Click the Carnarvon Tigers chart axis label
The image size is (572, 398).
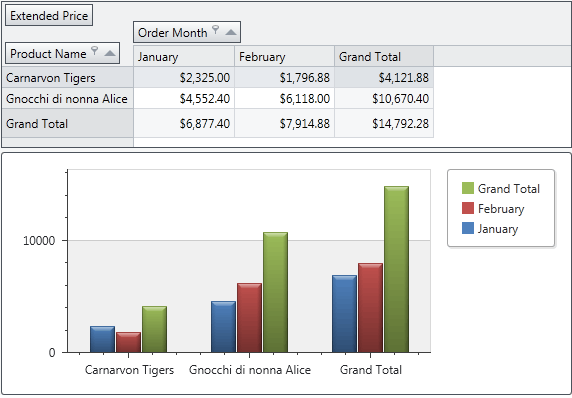click(129, 370)
